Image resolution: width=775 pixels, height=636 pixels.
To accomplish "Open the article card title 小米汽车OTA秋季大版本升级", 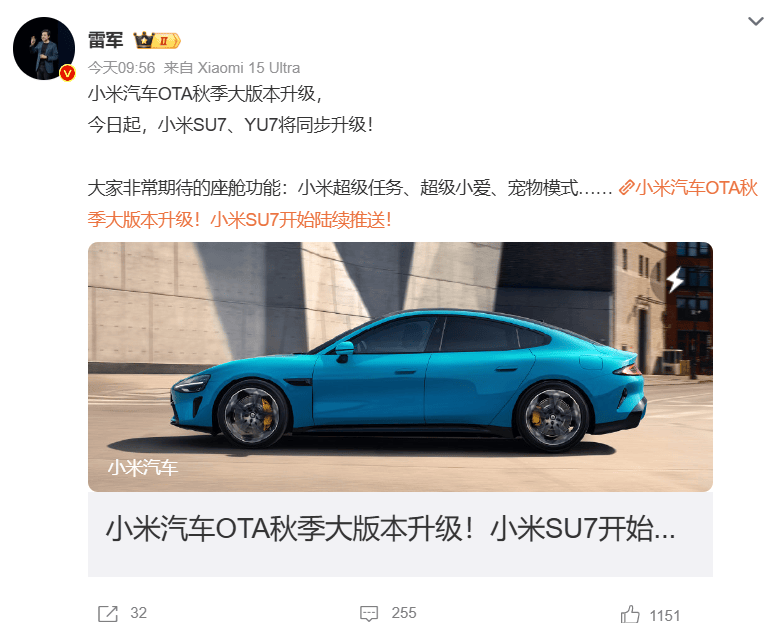I will click(x=390, y=529).
